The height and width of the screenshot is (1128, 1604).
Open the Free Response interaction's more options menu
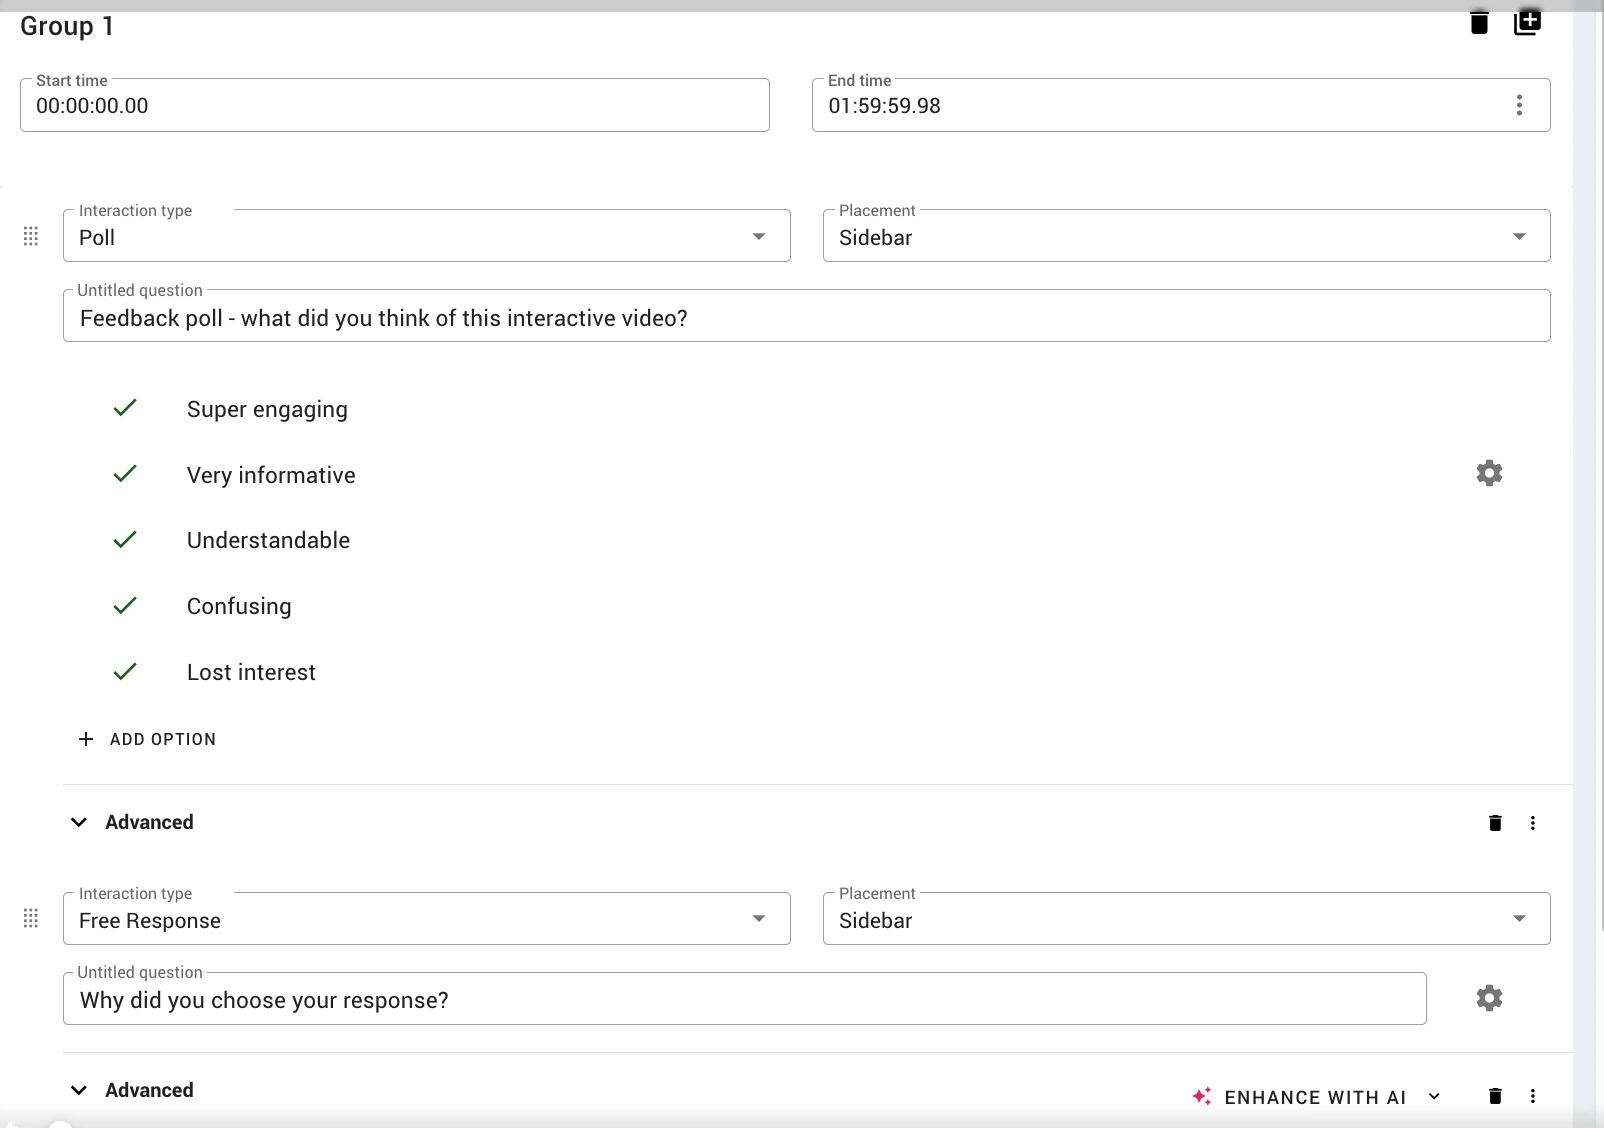coord(1533,1096)
